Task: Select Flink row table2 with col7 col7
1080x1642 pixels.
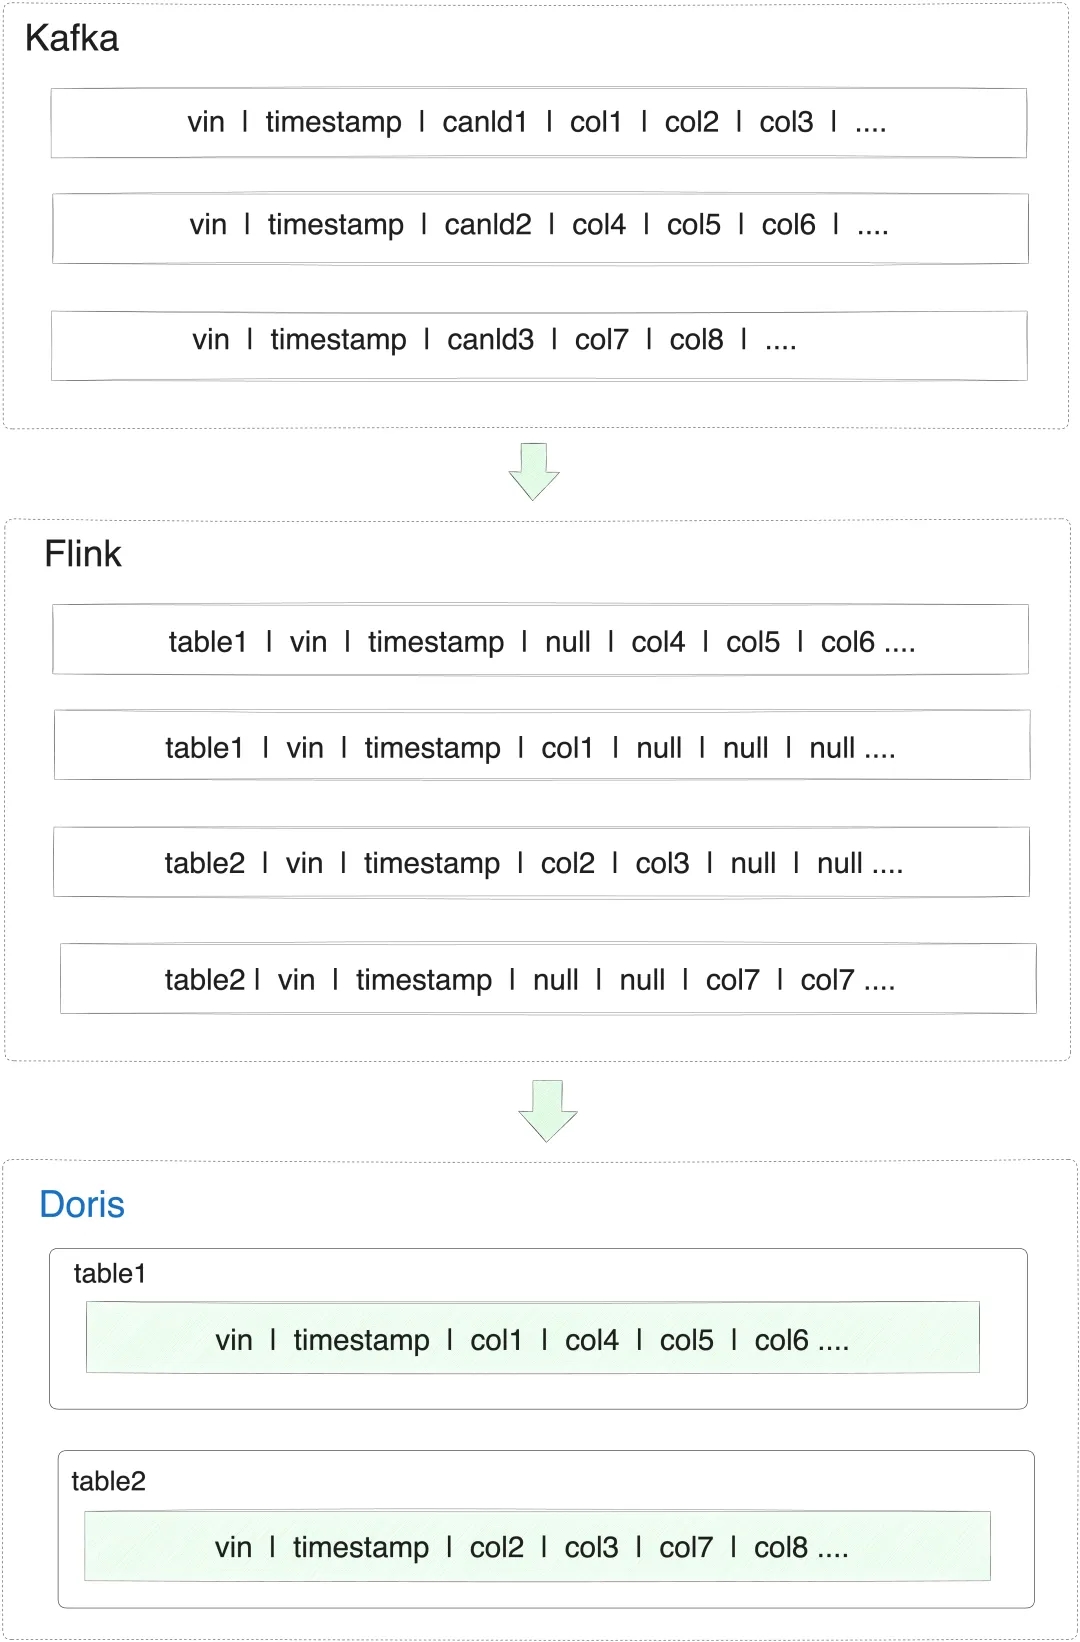Action: [x=548, y=978]
